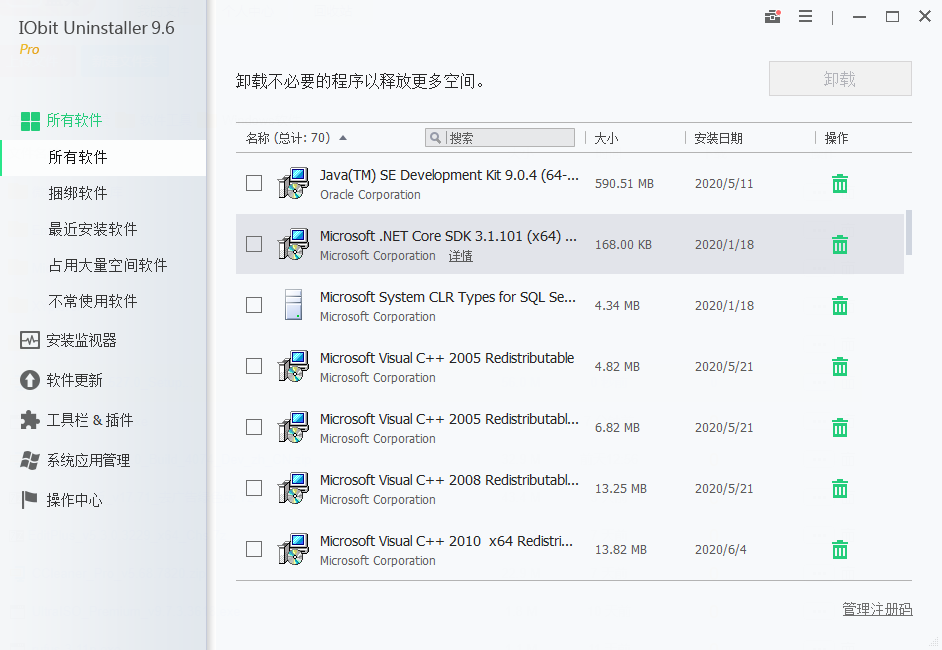This screenshot has width=942, height=650.
Task: Click the 系统应用管理 Windows flag icon
Action: pyautogui.click(x=29, y=460)
